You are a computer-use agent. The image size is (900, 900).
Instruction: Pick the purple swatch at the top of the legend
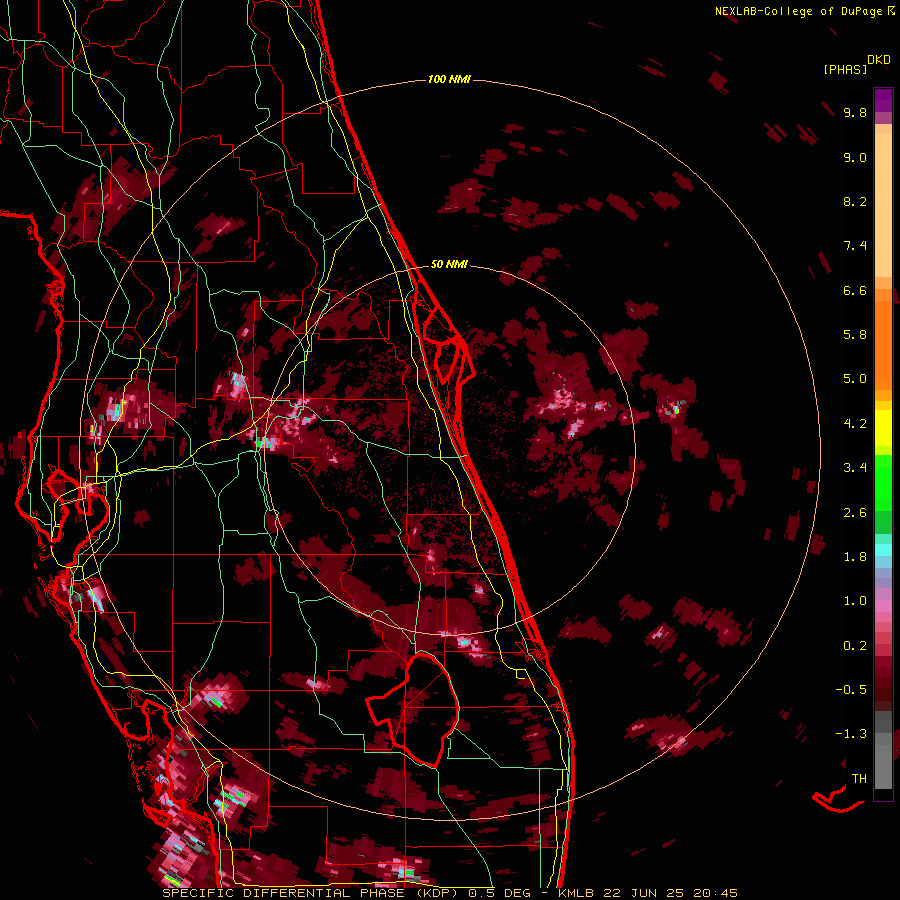point(883,100)
